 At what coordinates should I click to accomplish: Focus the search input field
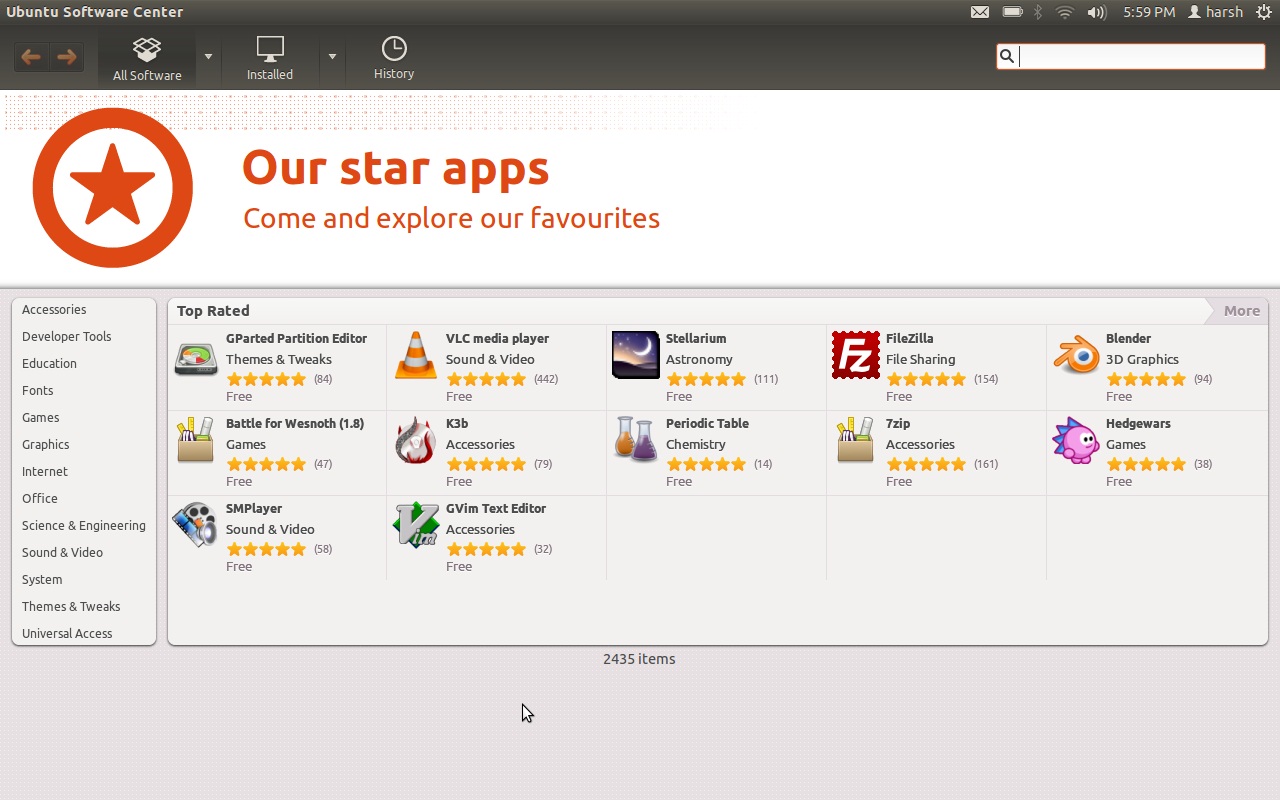[x=1131, y=56]
